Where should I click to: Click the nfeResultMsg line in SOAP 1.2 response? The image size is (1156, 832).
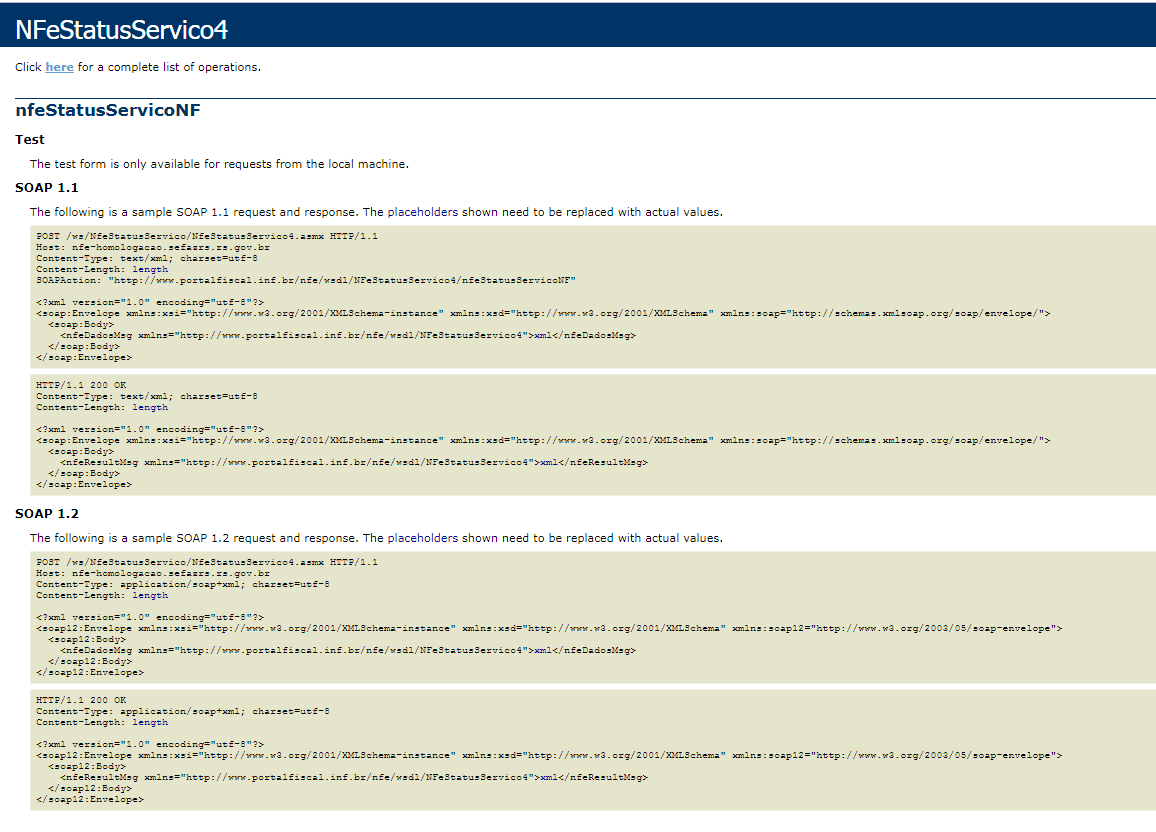point(354,777)
